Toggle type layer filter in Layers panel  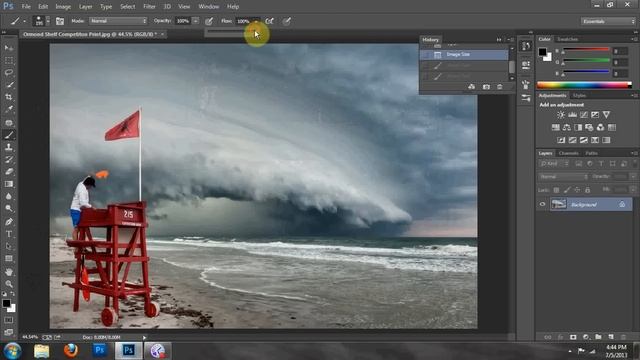coord(601,164)
